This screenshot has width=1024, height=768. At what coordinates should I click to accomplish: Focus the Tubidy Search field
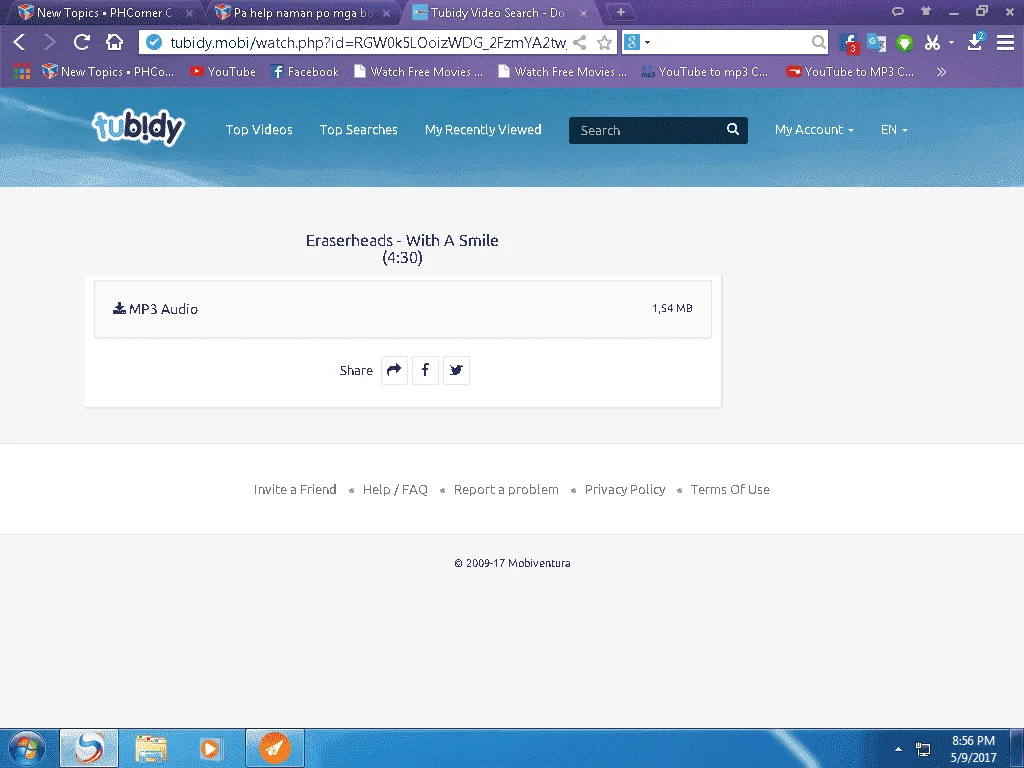tap(647, 130)
